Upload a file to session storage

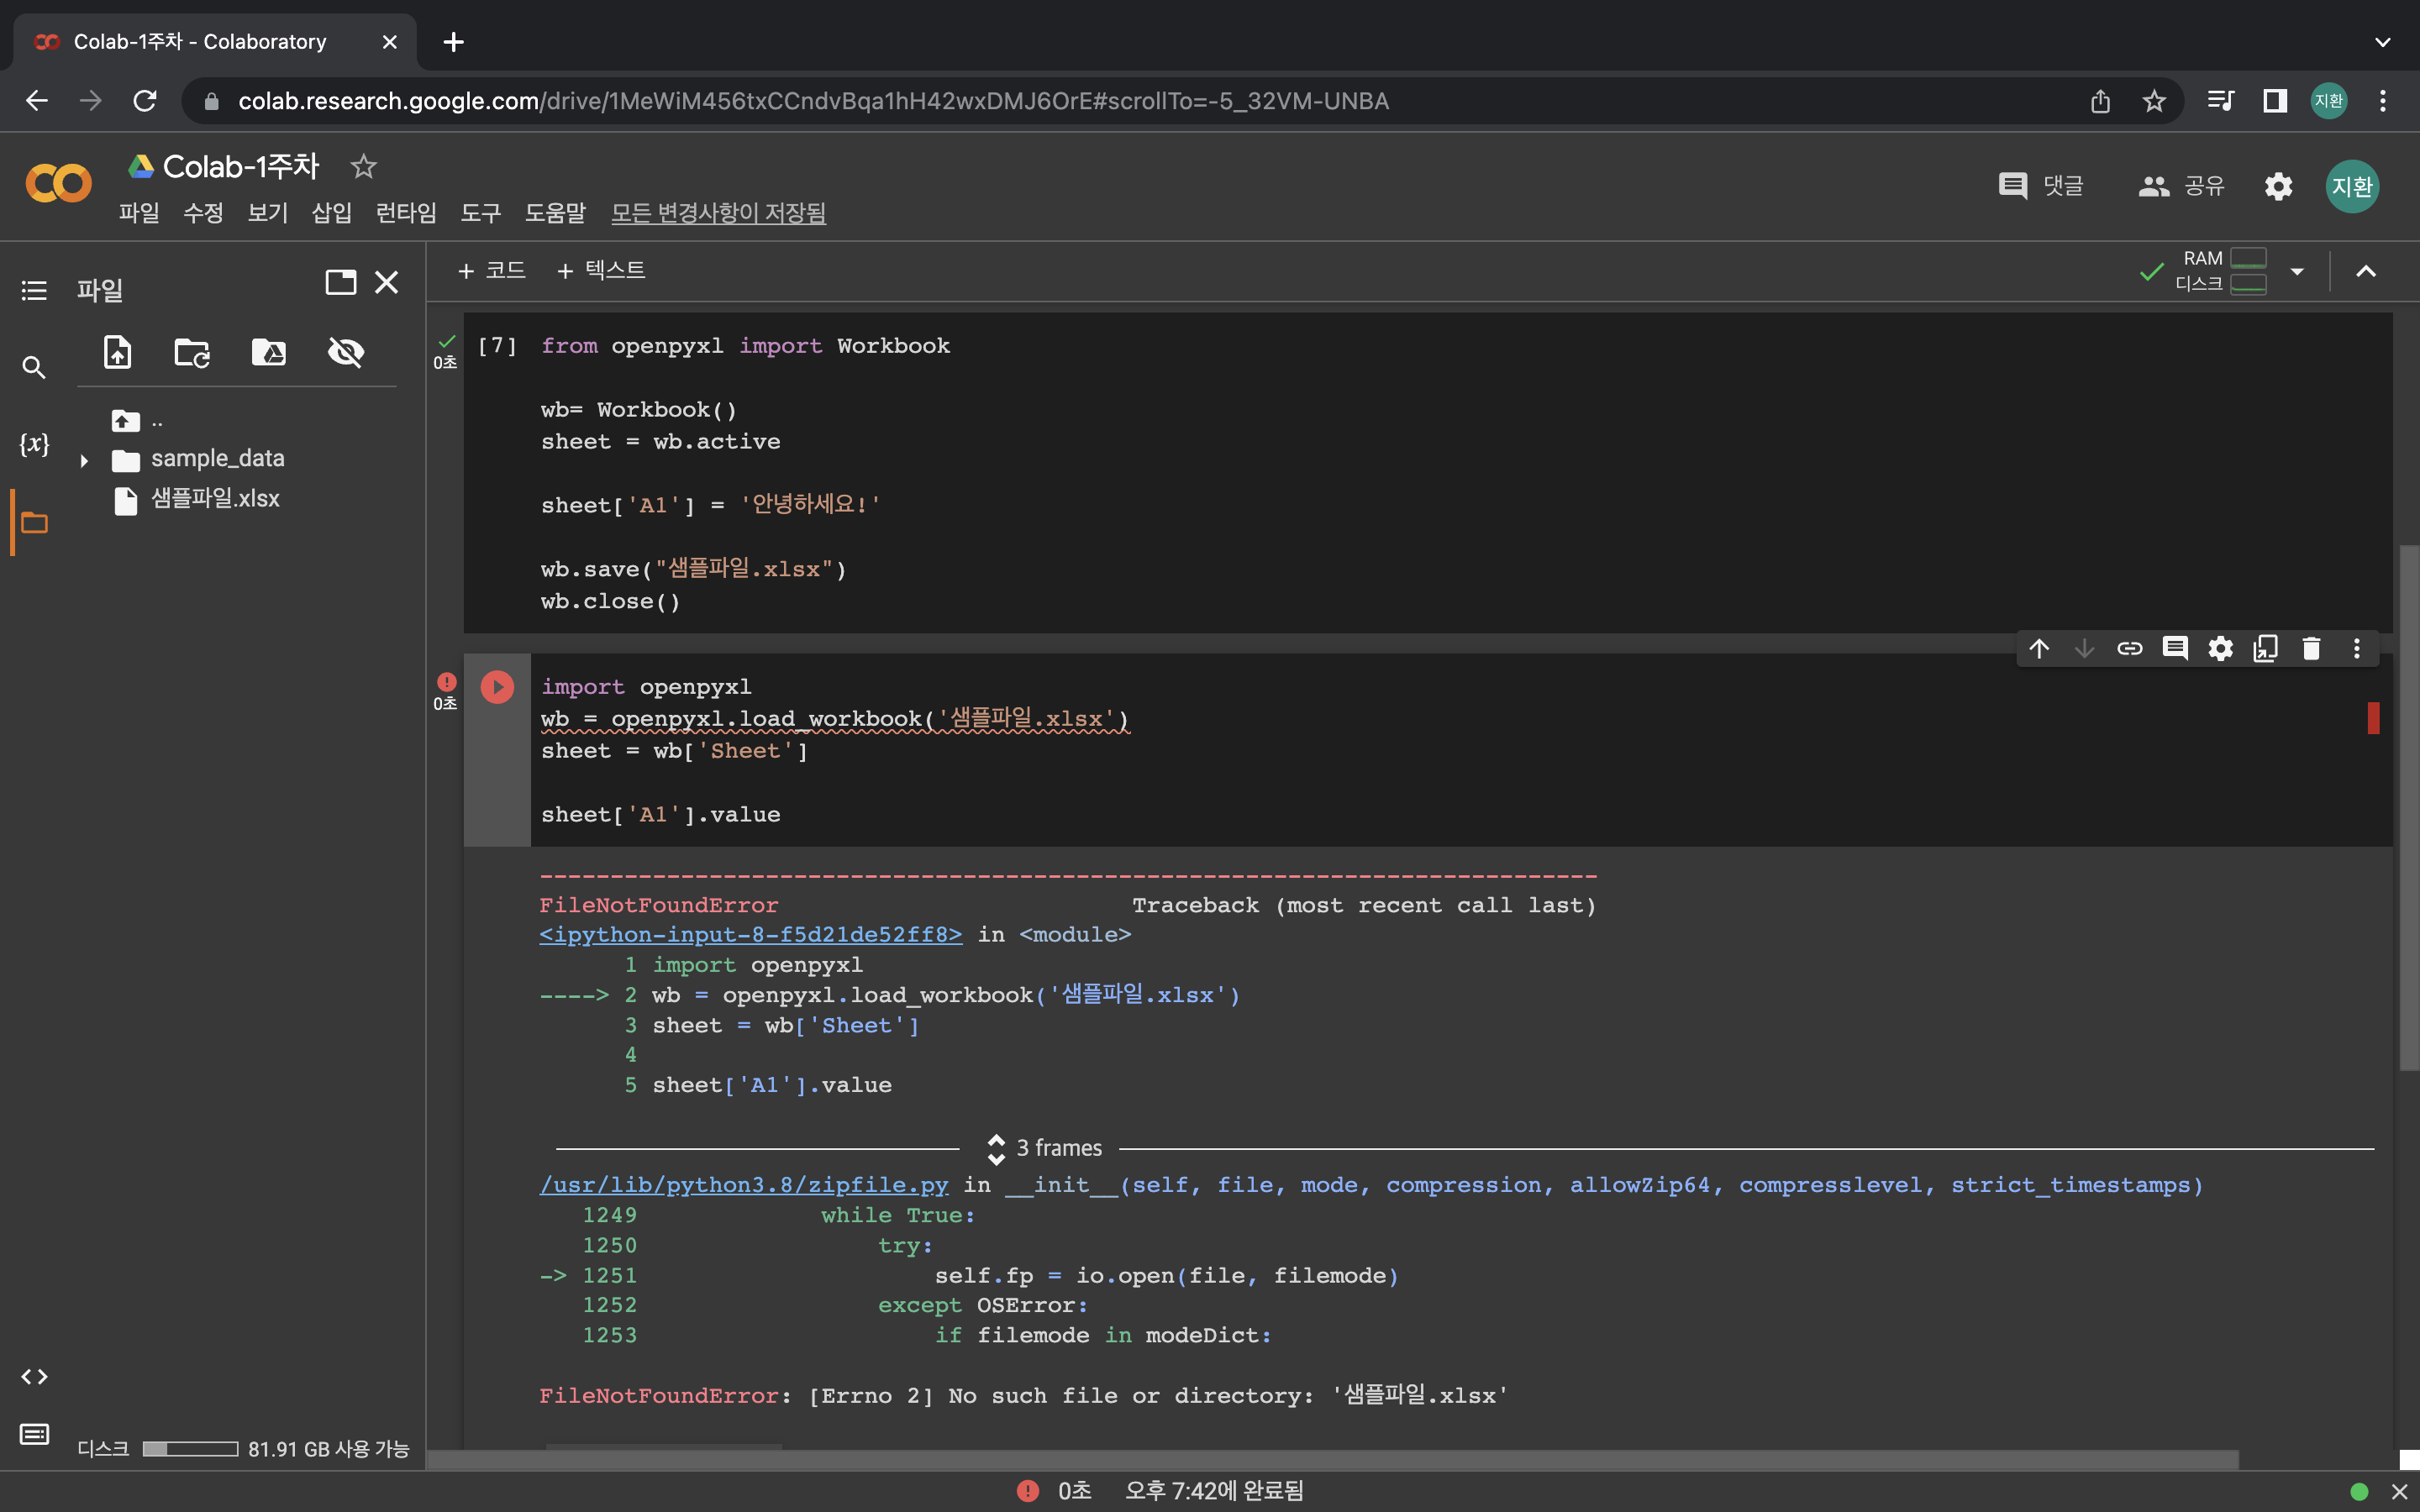pos(118,352)
